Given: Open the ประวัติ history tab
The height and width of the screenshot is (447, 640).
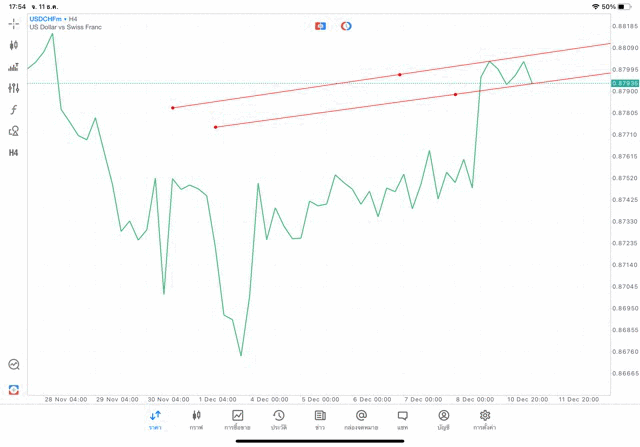Looking at the screenshot, I should [279, 420].
